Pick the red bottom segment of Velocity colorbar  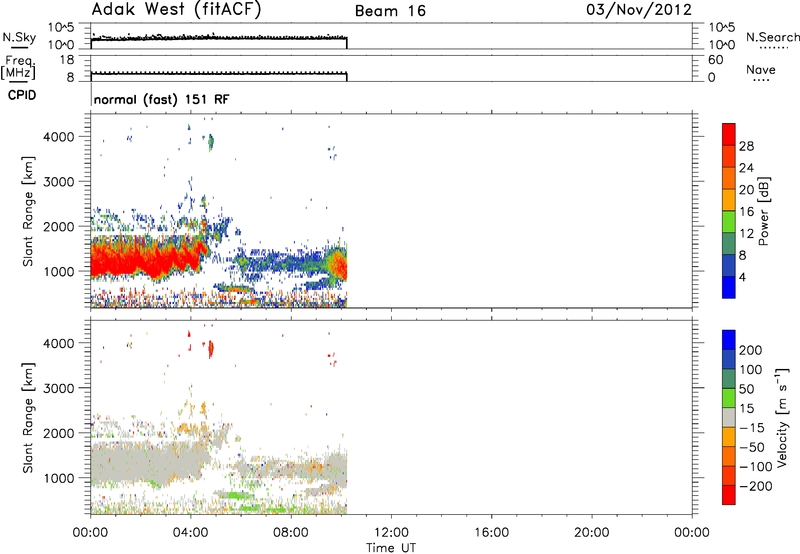[729, 495]
